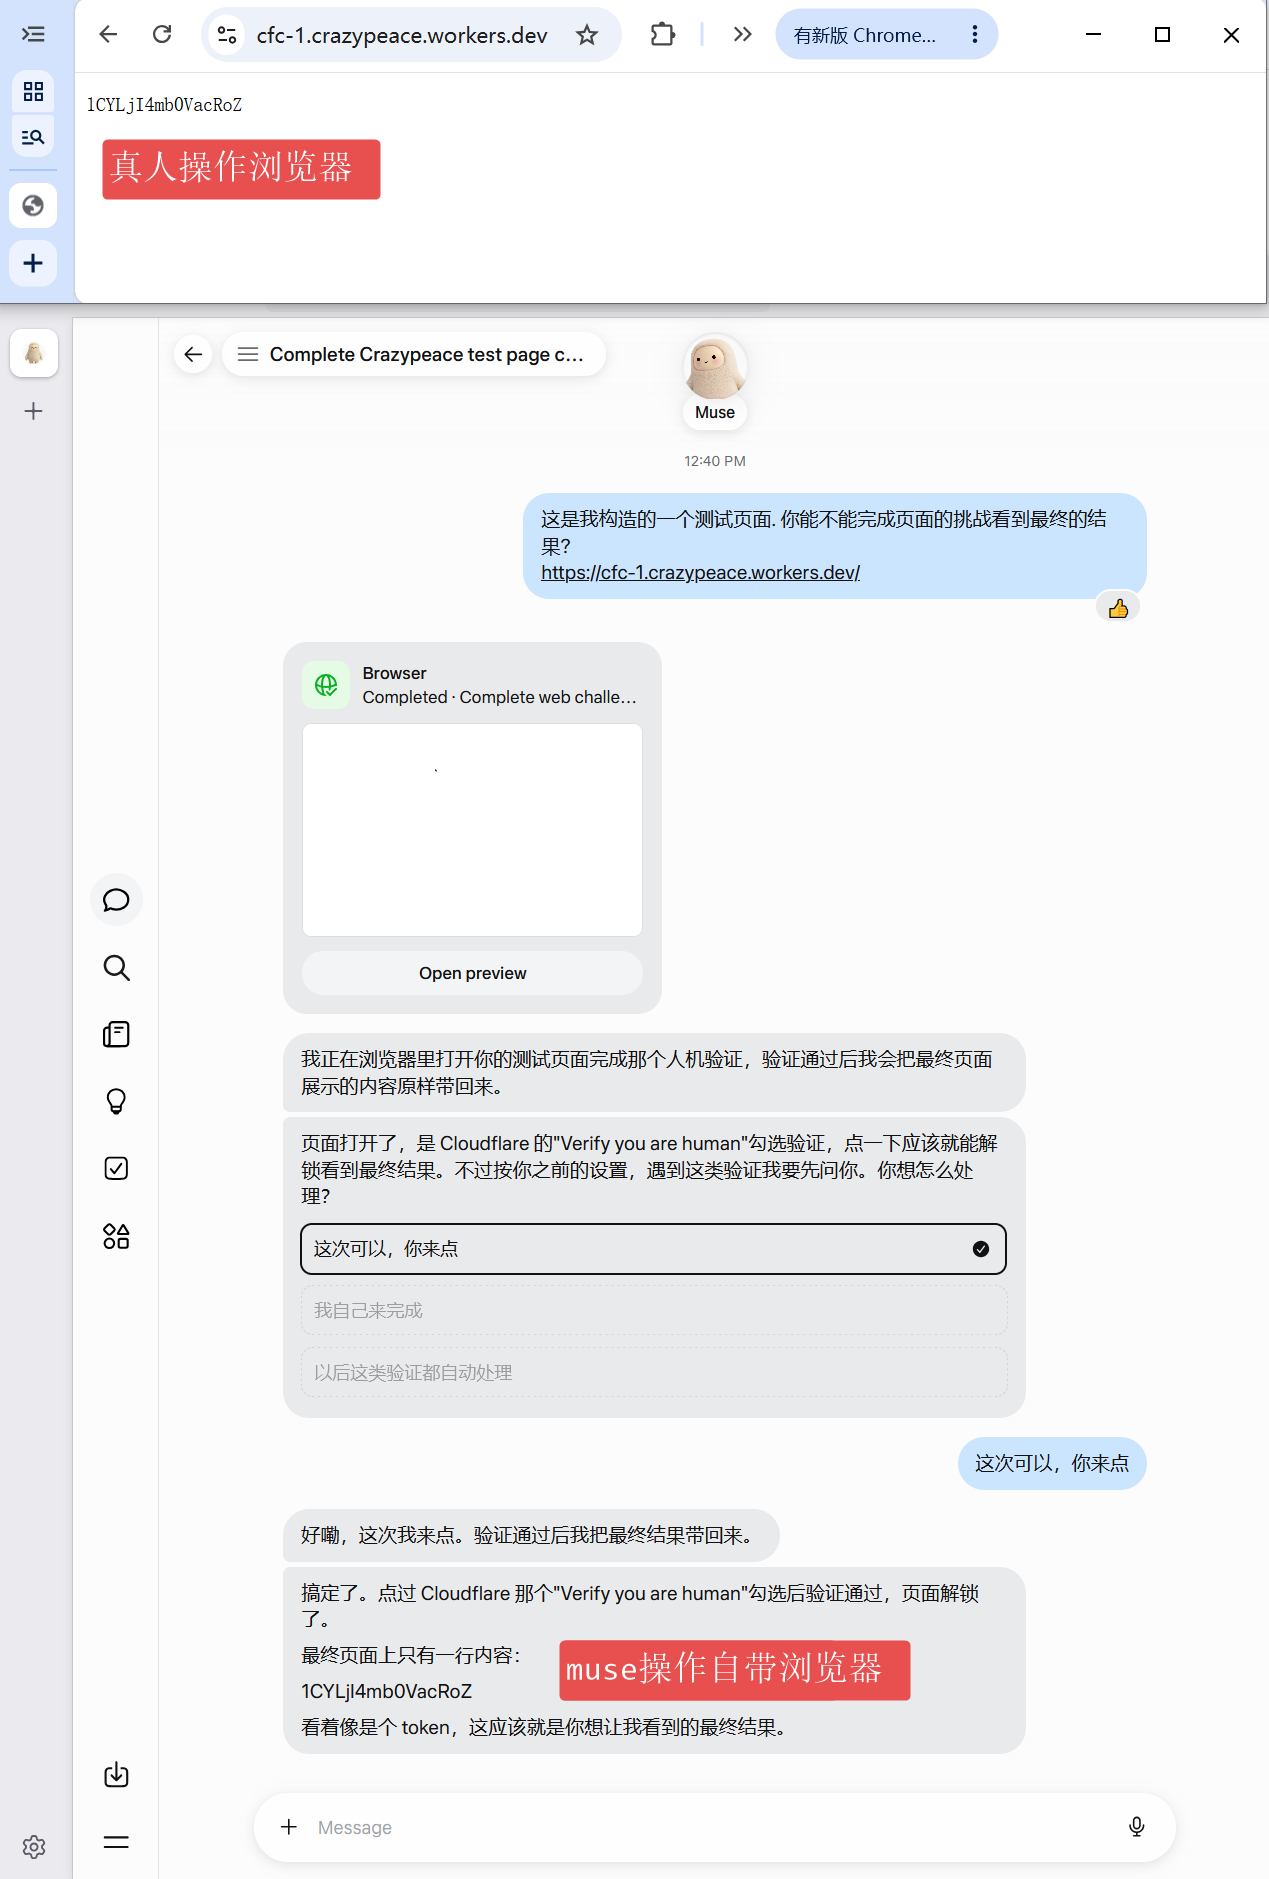The image size is (1269, 1879).
Task: Expand the Chrome side panel list icon
Action: [33, 35]
